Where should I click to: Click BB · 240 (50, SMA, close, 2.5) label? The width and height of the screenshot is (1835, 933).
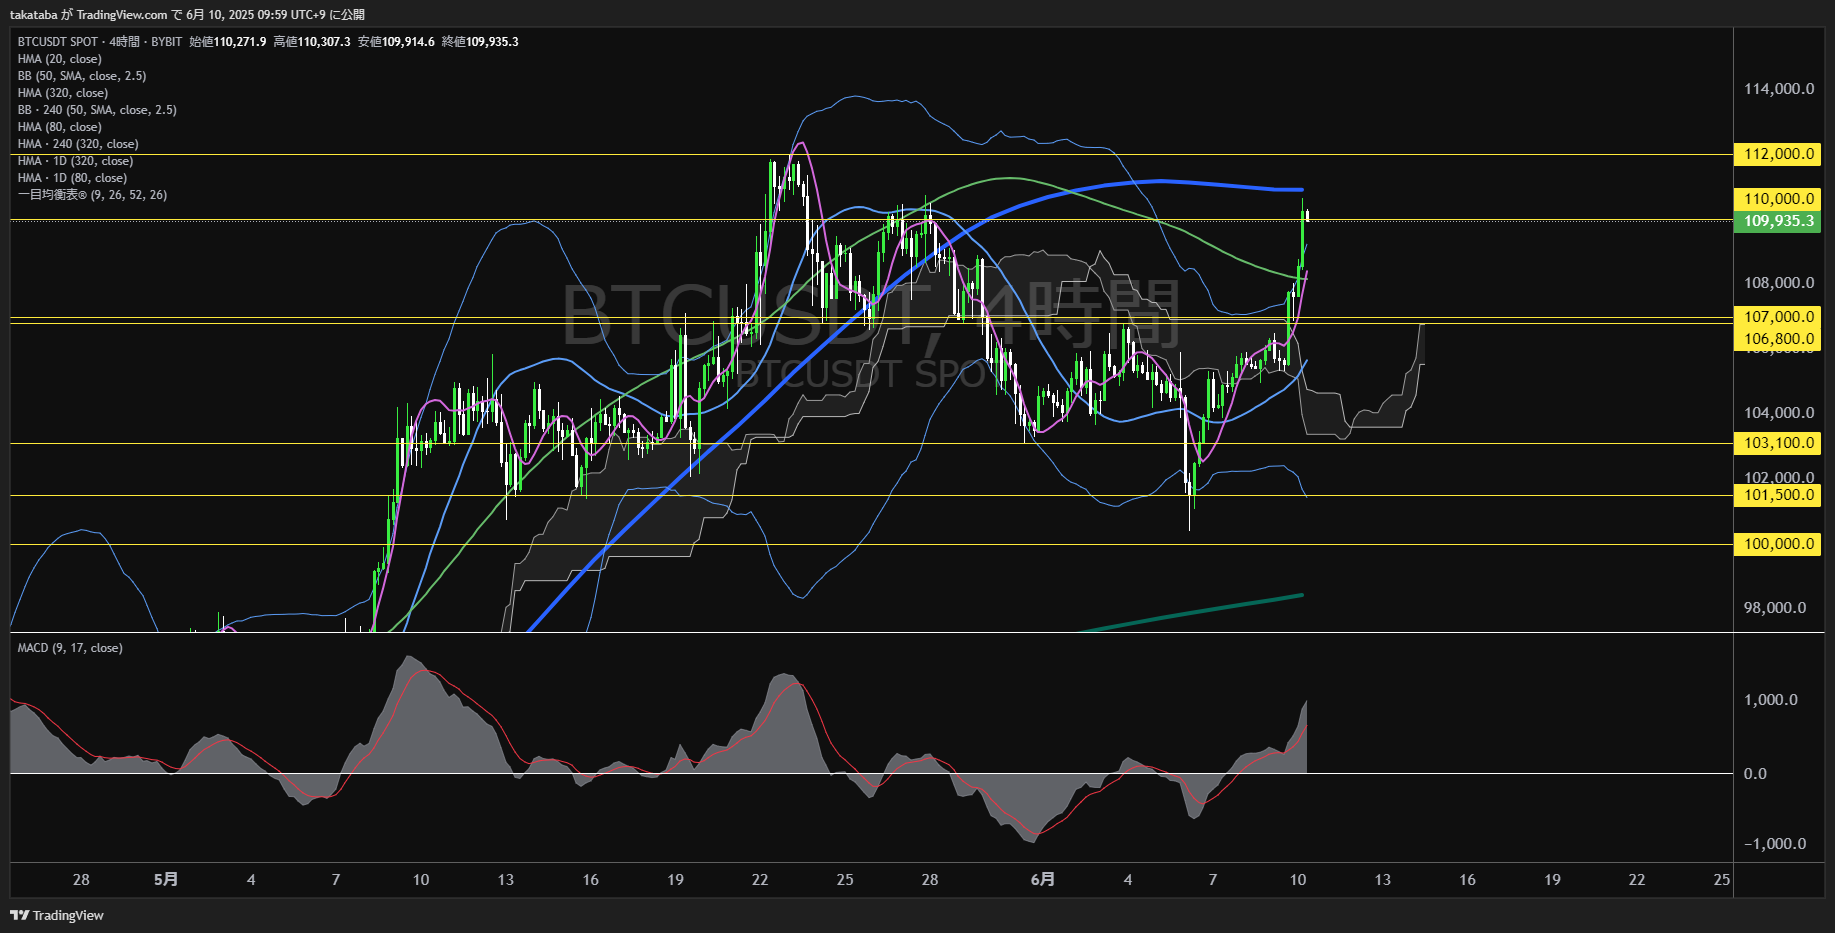[97, 110]
